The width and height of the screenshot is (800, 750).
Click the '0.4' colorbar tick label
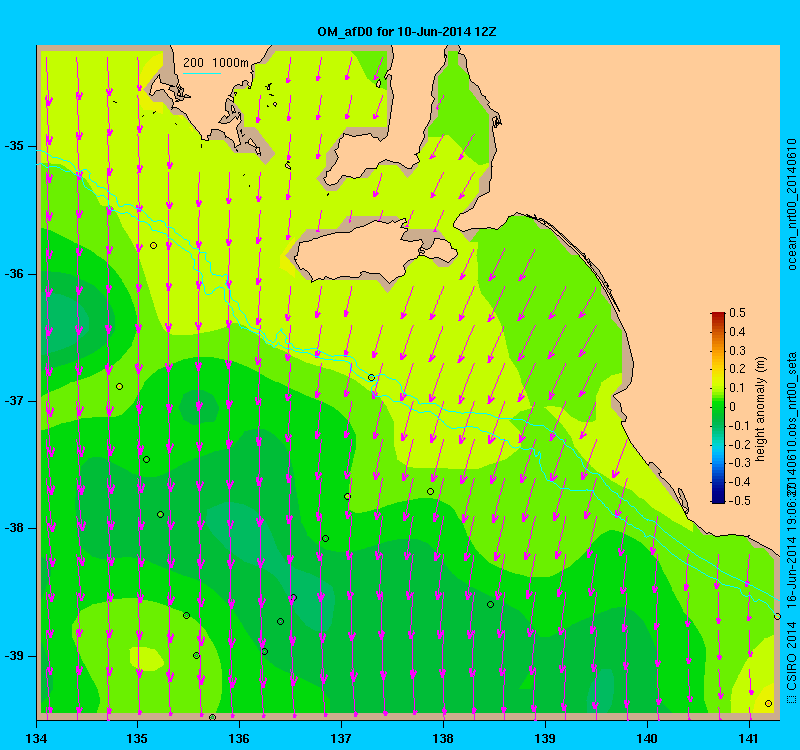tap(737, 332)
